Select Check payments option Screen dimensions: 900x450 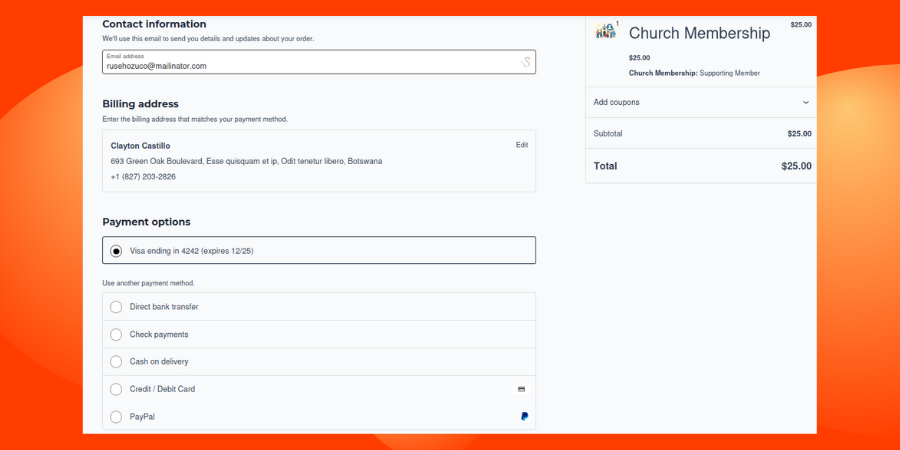(x=319, y=334)
